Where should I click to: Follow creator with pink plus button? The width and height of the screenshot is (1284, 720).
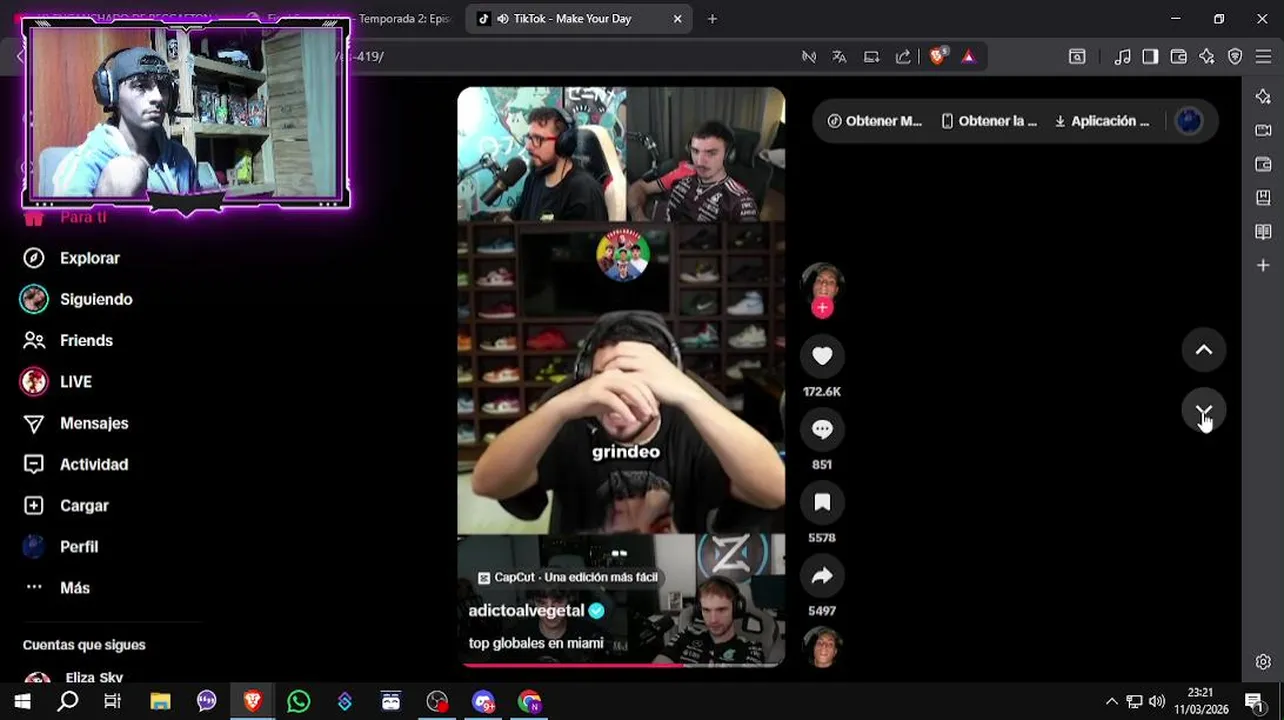coord(822,308)
